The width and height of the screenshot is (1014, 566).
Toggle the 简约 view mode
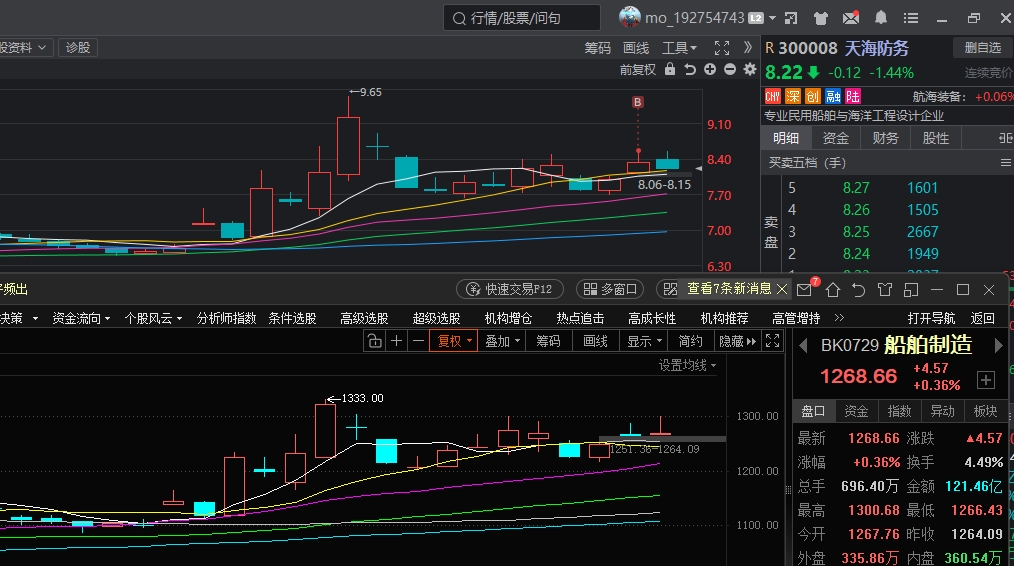(690, 341)
